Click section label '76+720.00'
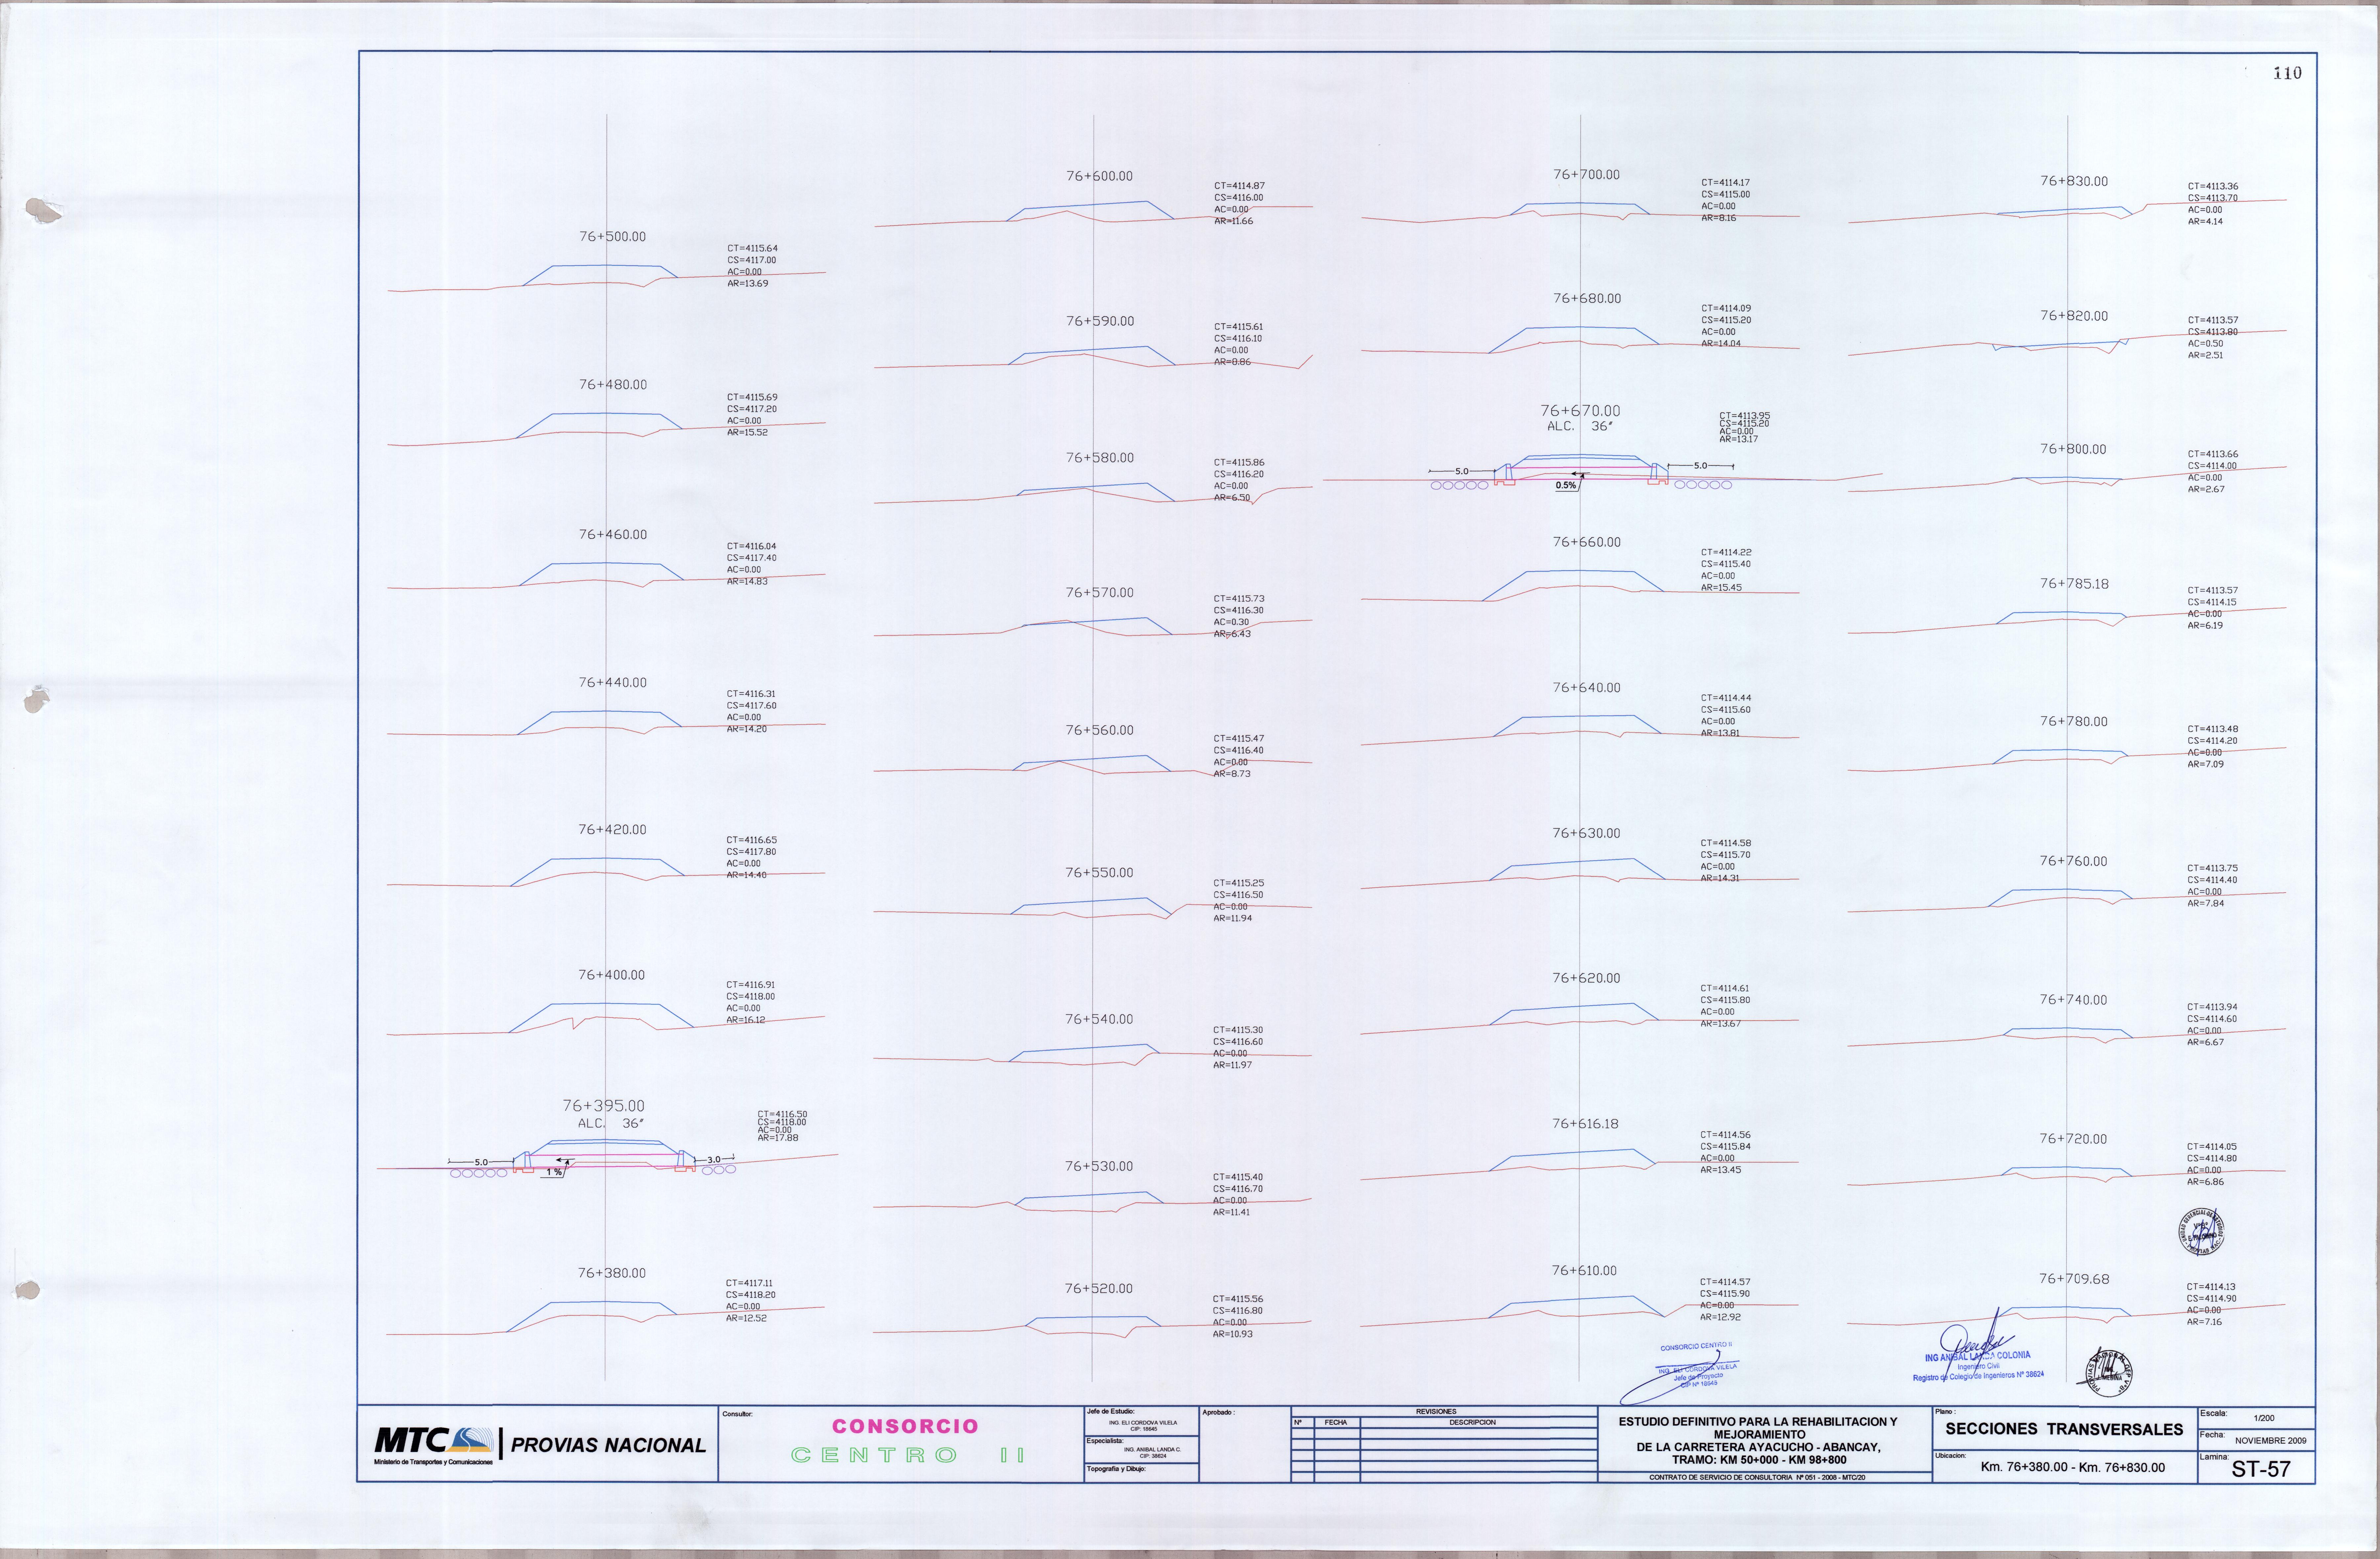The width and height of the screenshot is (2380, 1559). point(2073,1139)
